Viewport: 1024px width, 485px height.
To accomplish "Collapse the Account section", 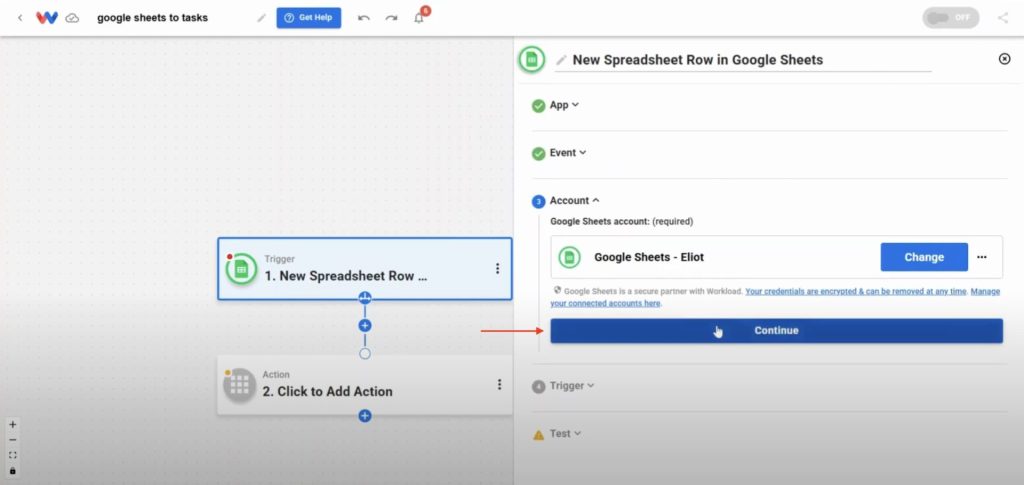I will [x=575, y=200].
